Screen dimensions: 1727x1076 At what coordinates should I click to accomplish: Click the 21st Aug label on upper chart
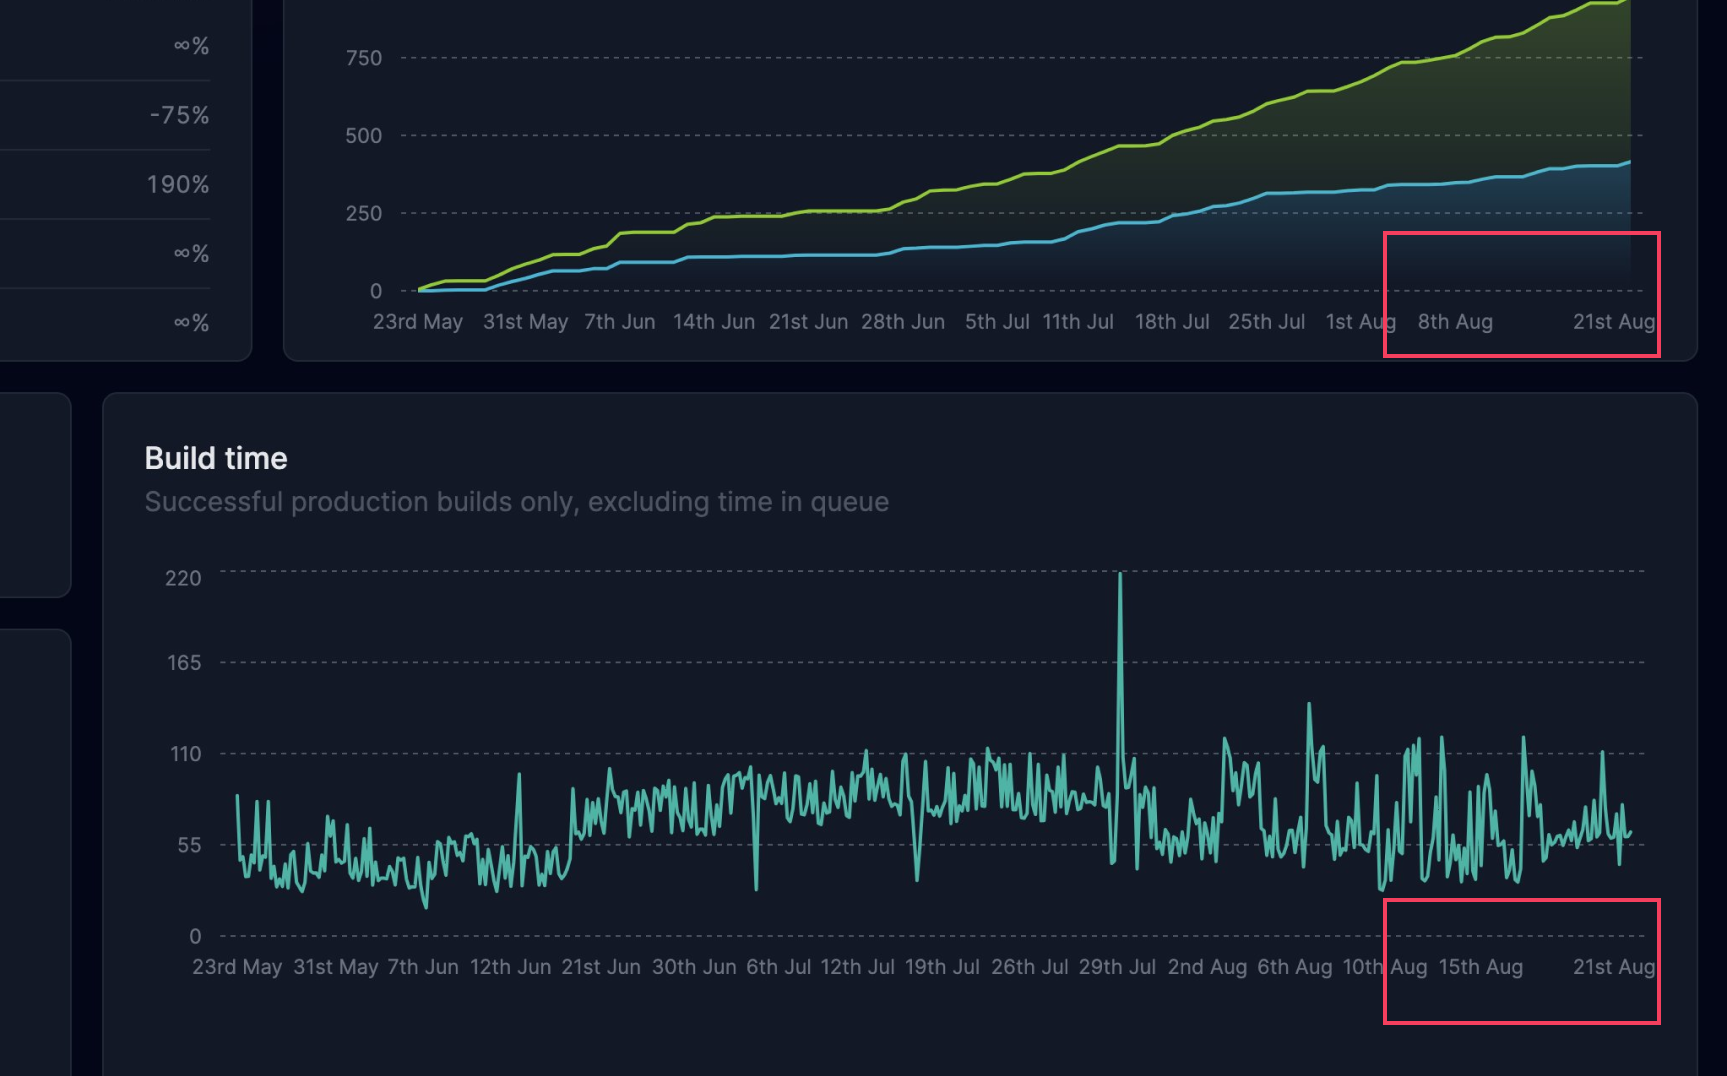(1613, 321)
